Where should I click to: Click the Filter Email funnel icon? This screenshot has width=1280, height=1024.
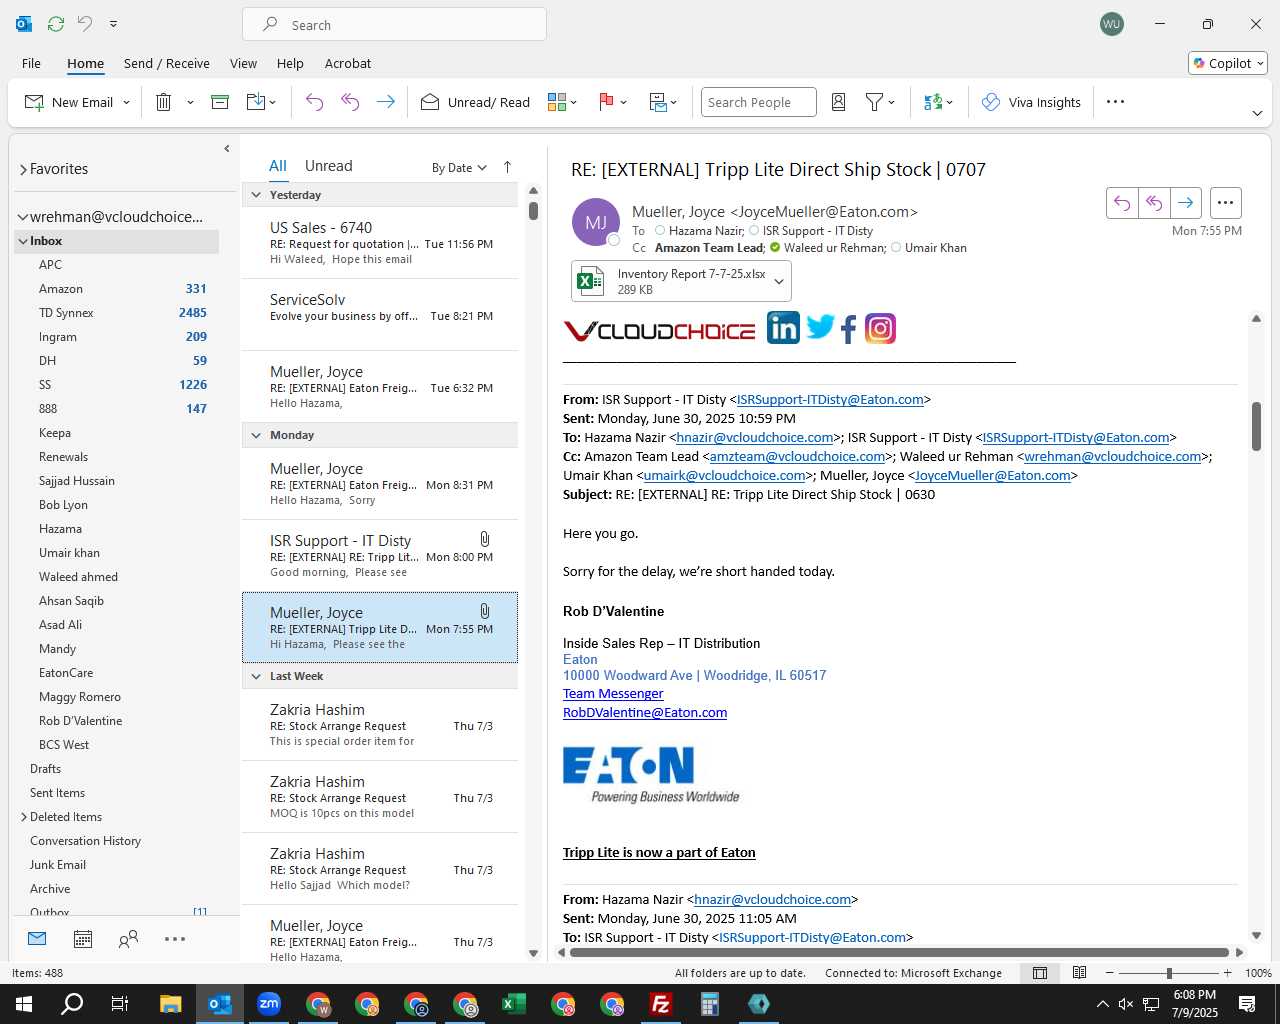[x=874, y=102]
